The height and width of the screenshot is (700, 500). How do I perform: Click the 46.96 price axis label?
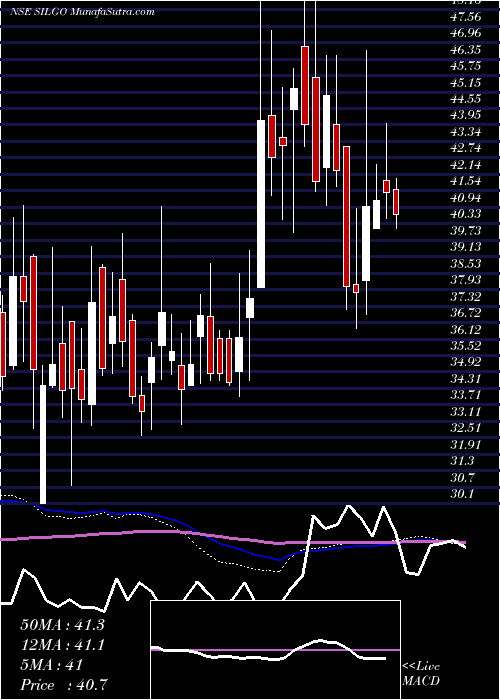tap(466, 33)
